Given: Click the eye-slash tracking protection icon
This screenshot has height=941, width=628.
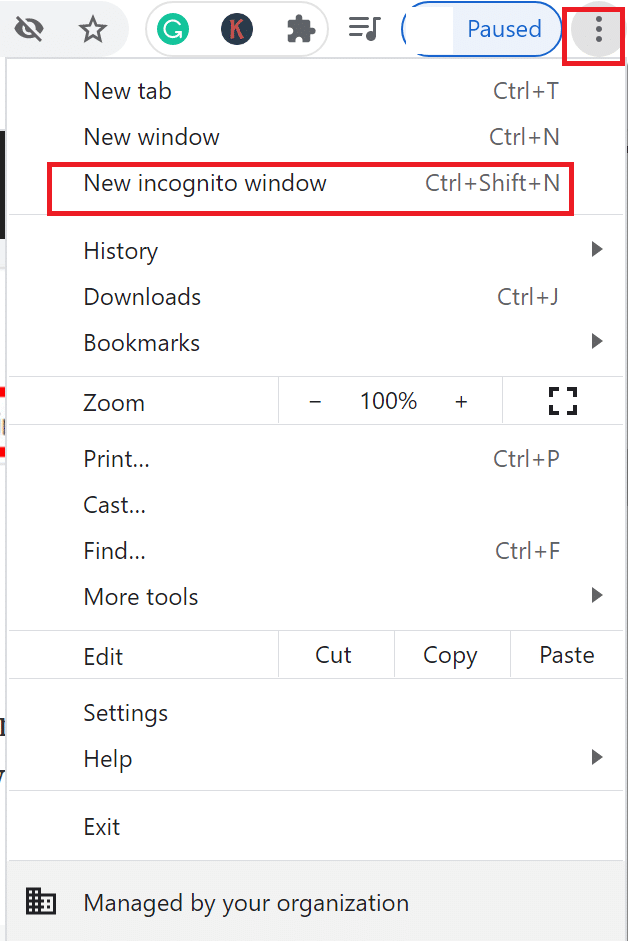Looking at the screenshot, I should coord(30,30).
